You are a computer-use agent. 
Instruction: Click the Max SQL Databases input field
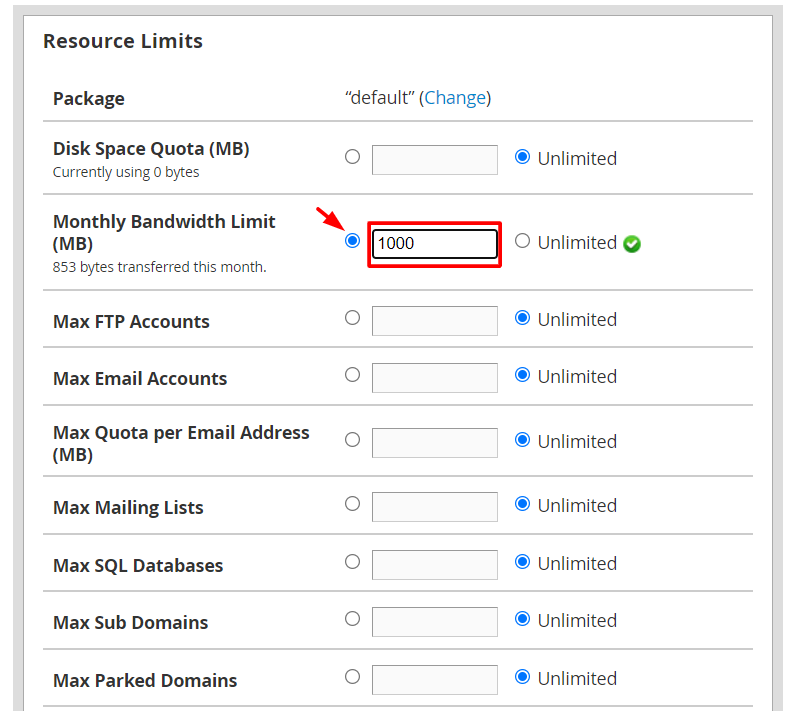pyautogui.click(x=434, y=564)
